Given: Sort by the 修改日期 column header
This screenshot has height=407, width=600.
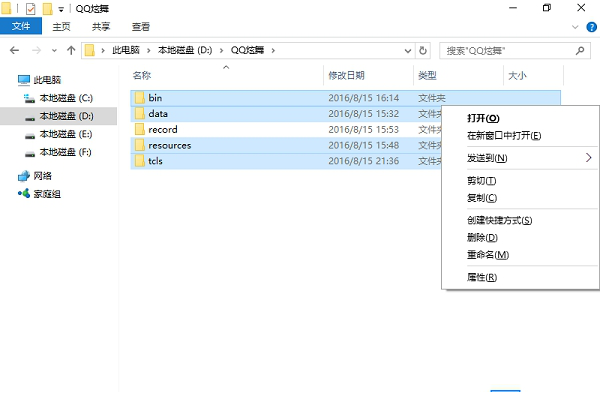Looking at the screenshot, I should [x=346, y=75].
